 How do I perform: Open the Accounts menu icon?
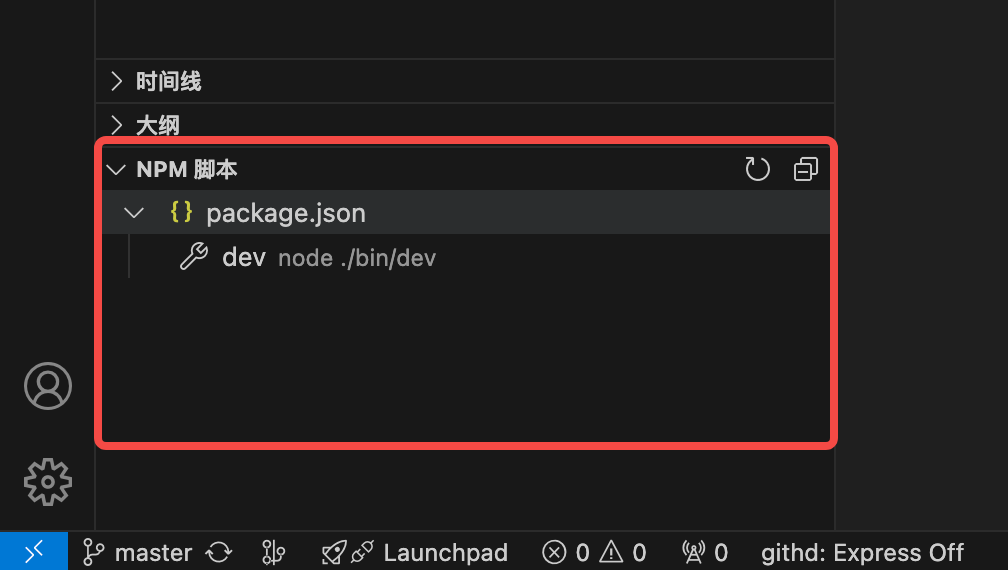click(48, 386)
